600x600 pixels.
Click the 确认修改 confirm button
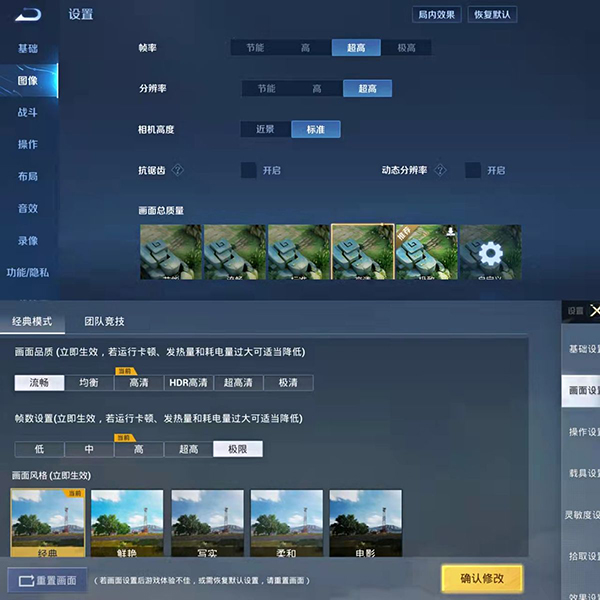click(482, 578)
